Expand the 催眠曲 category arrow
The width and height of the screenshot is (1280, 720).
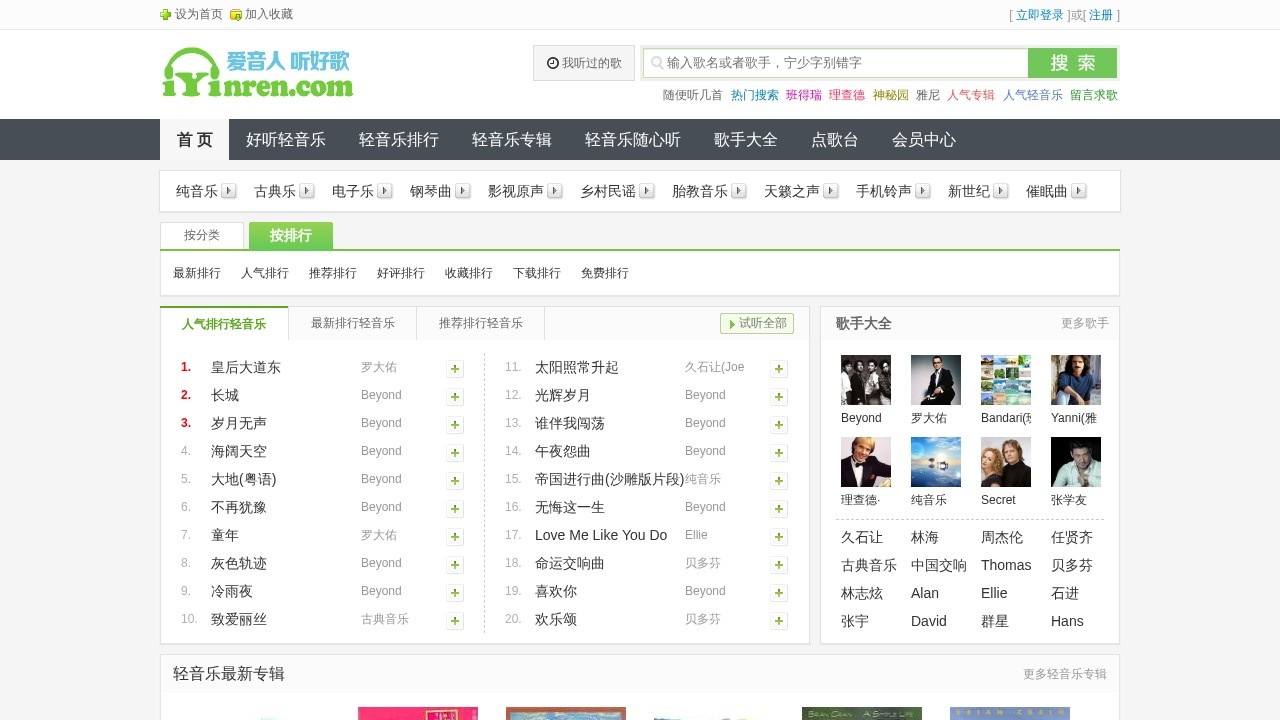[x=1079, y=191]
